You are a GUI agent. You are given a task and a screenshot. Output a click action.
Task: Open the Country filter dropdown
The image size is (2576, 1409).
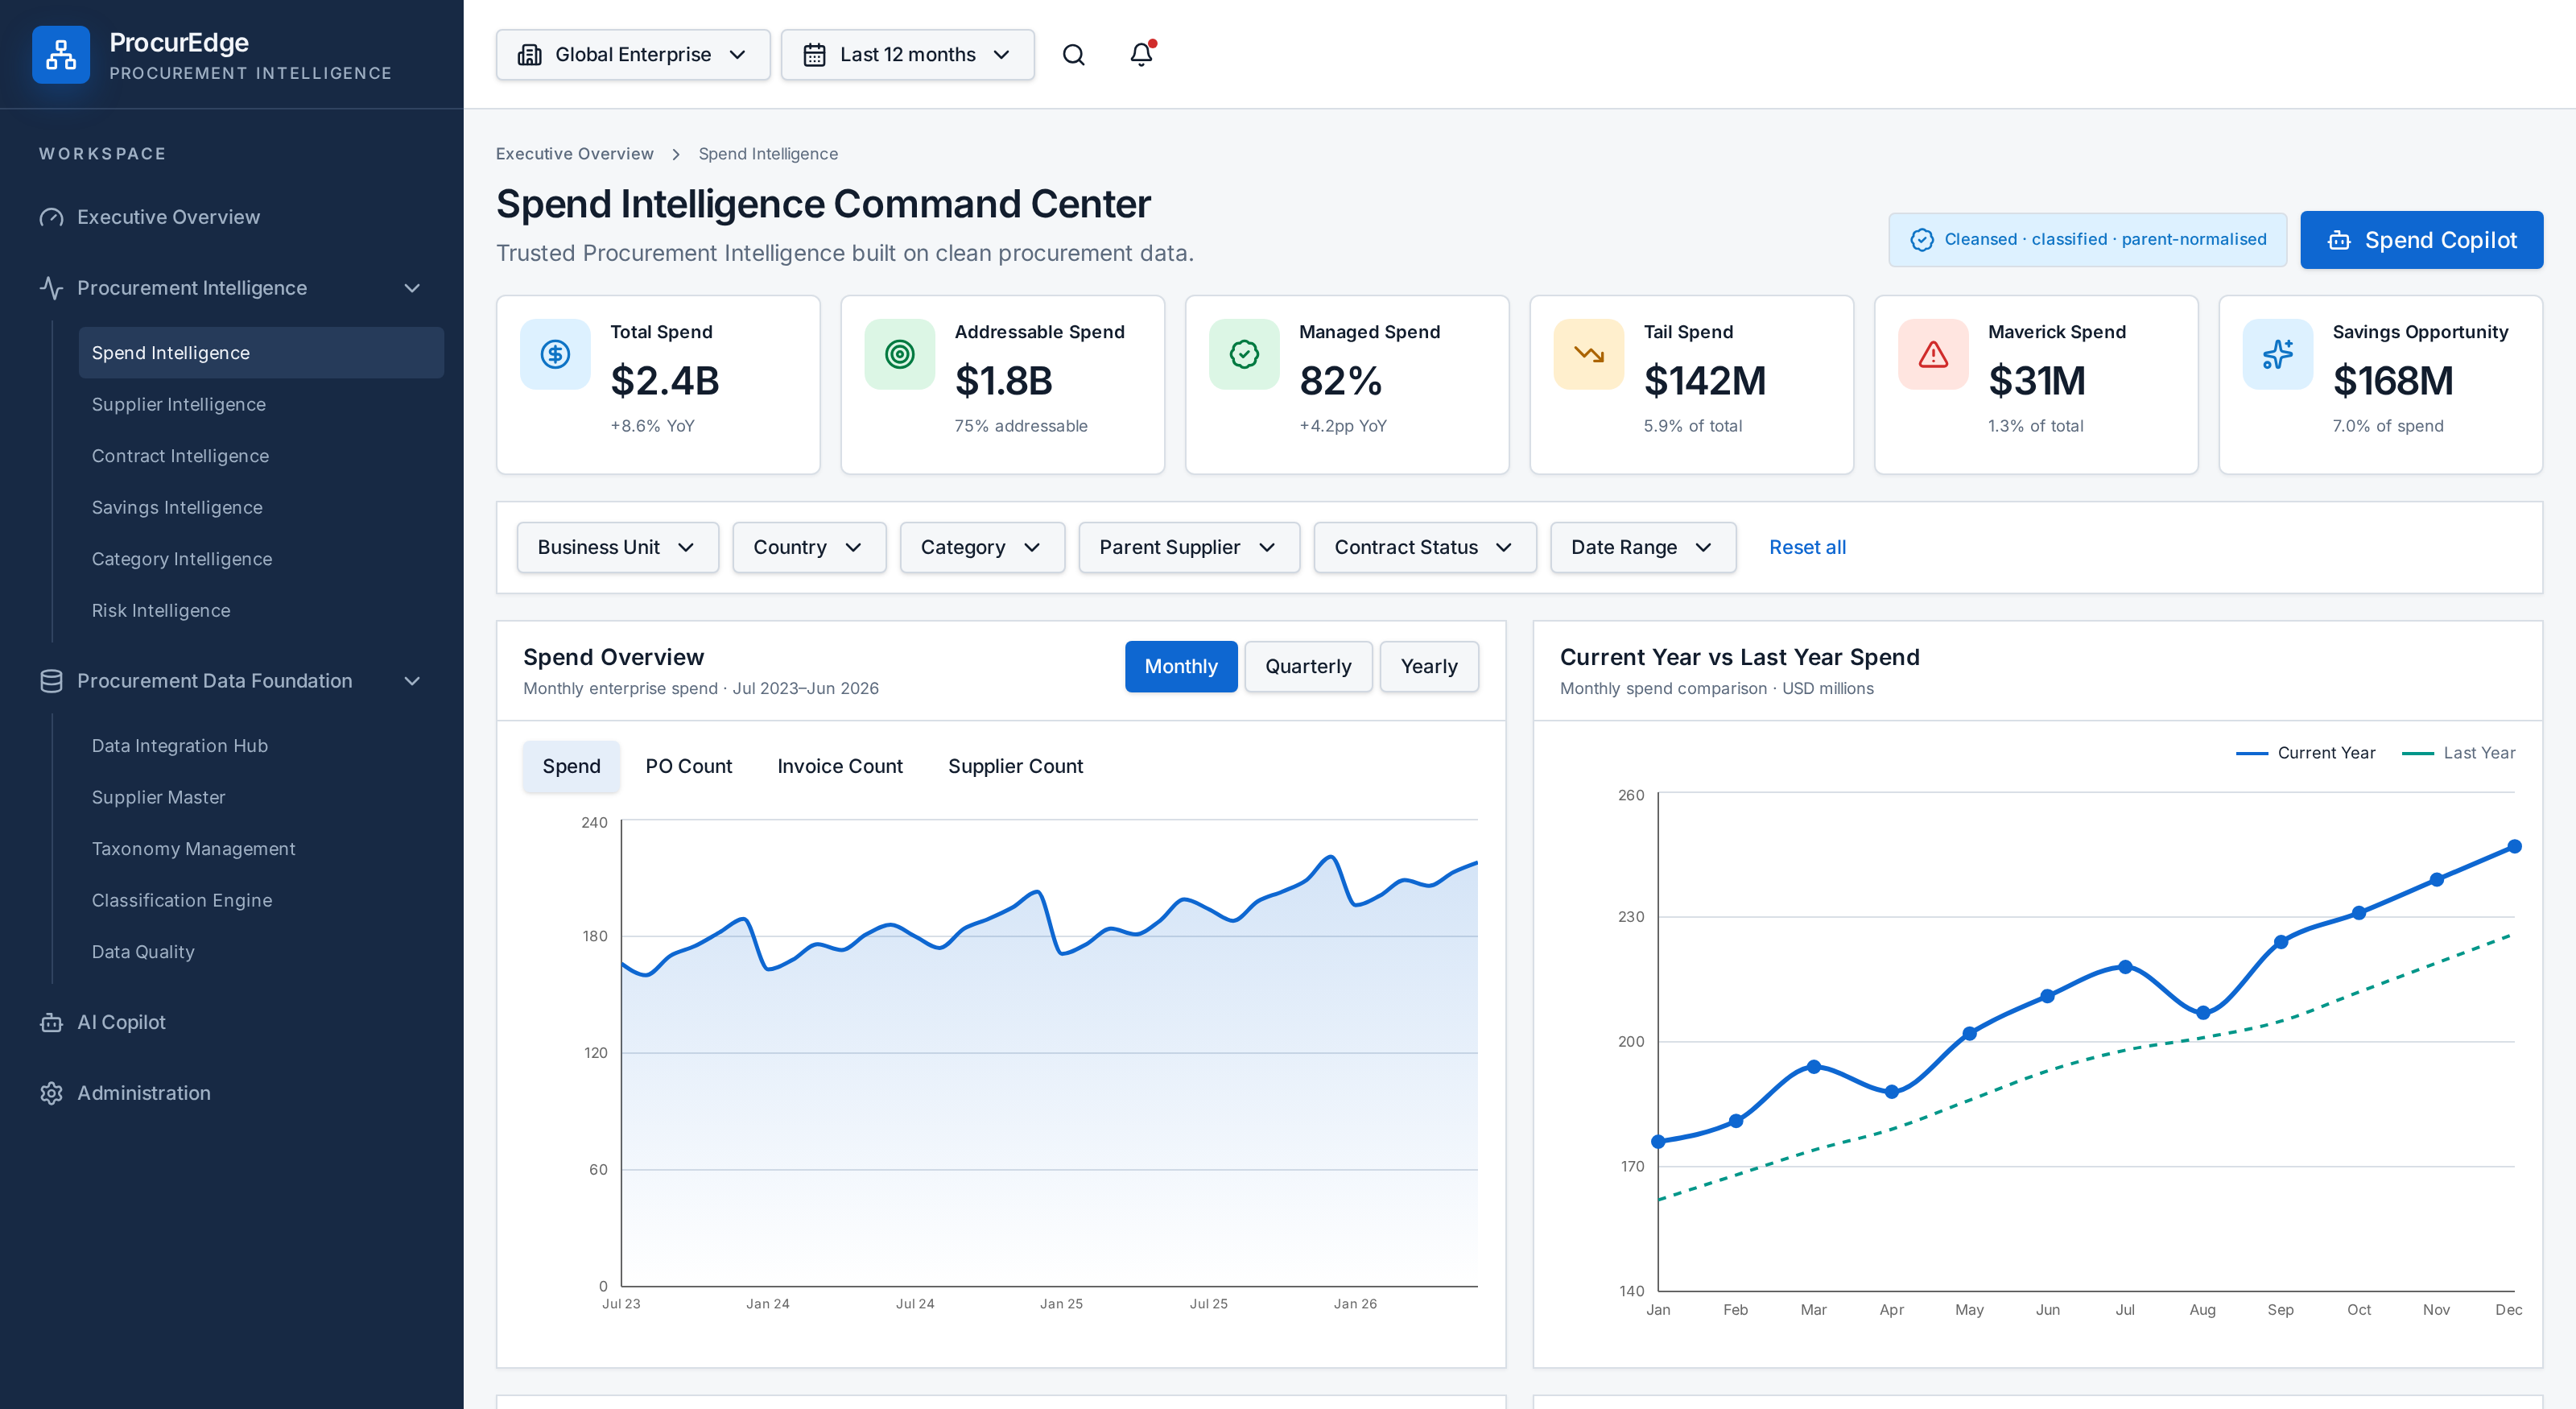(x=809, y=547)
